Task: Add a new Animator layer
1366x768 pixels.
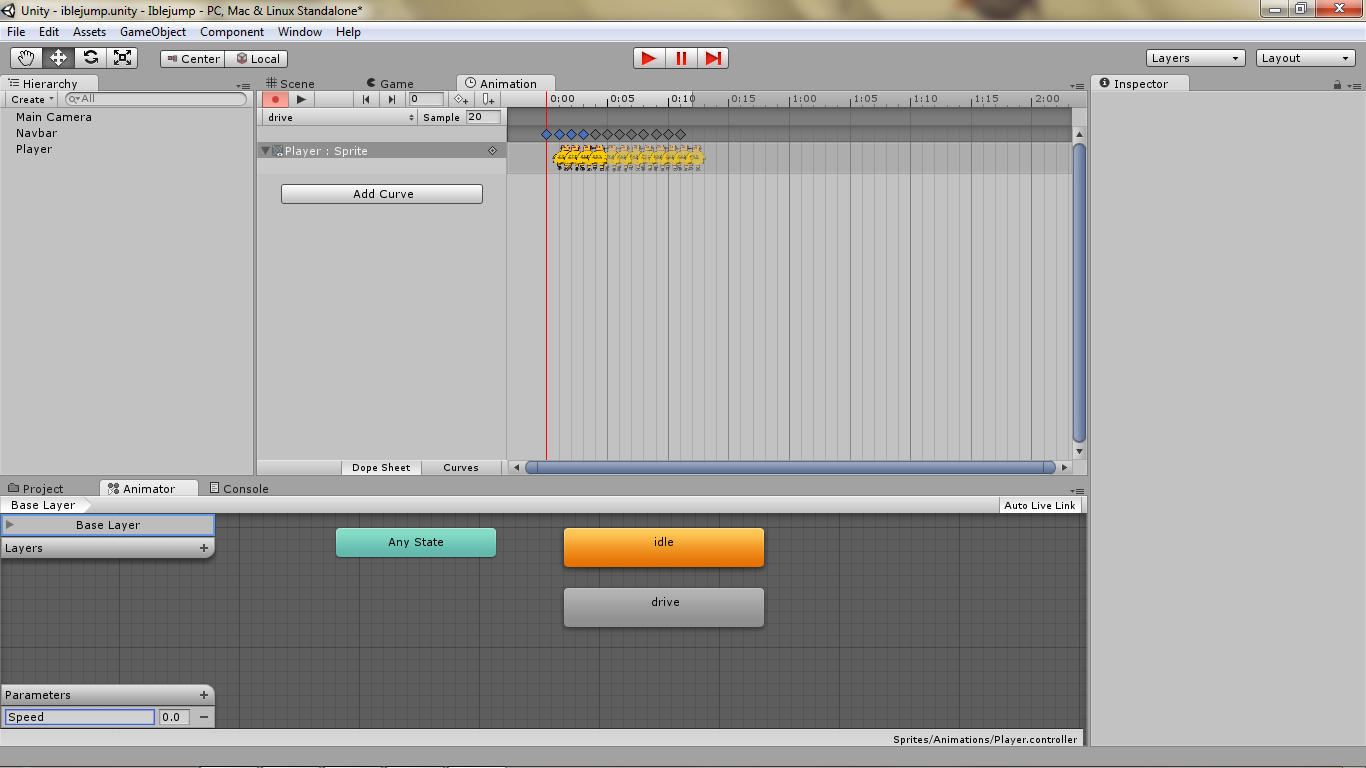Action: [x=204, y=548]
